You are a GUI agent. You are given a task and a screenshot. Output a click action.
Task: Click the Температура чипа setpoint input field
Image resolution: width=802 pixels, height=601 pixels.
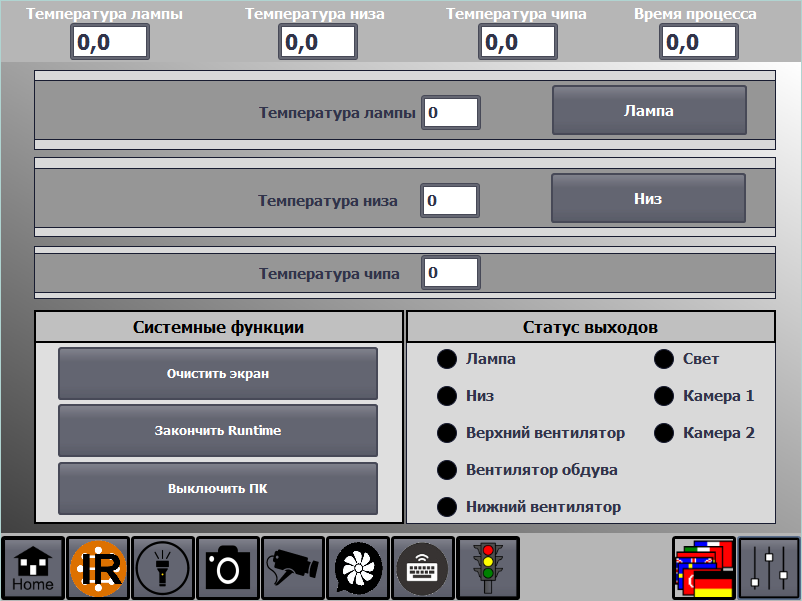pos(451,273)
